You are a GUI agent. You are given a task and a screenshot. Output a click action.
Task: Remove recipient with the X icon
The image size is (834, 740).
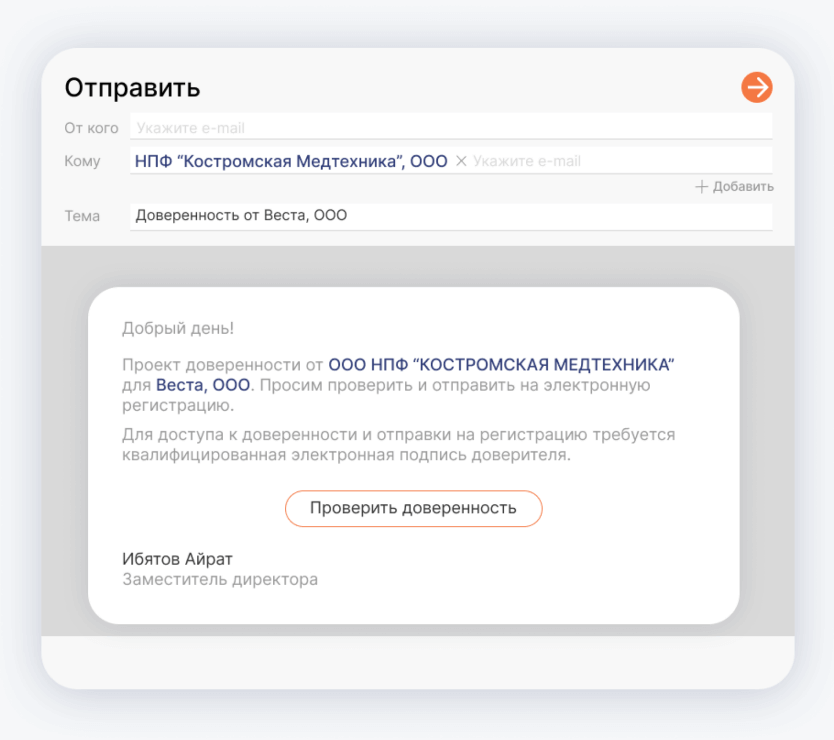[461, 161]
